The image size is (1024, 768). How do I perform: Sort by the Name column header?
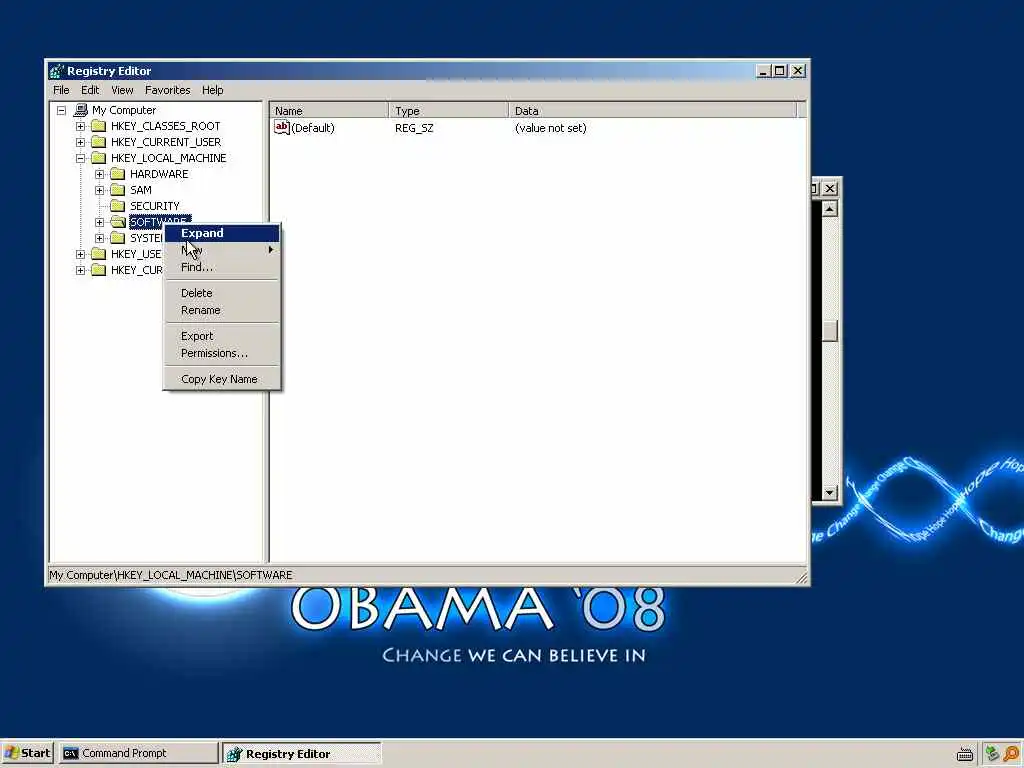coord(330,110)
